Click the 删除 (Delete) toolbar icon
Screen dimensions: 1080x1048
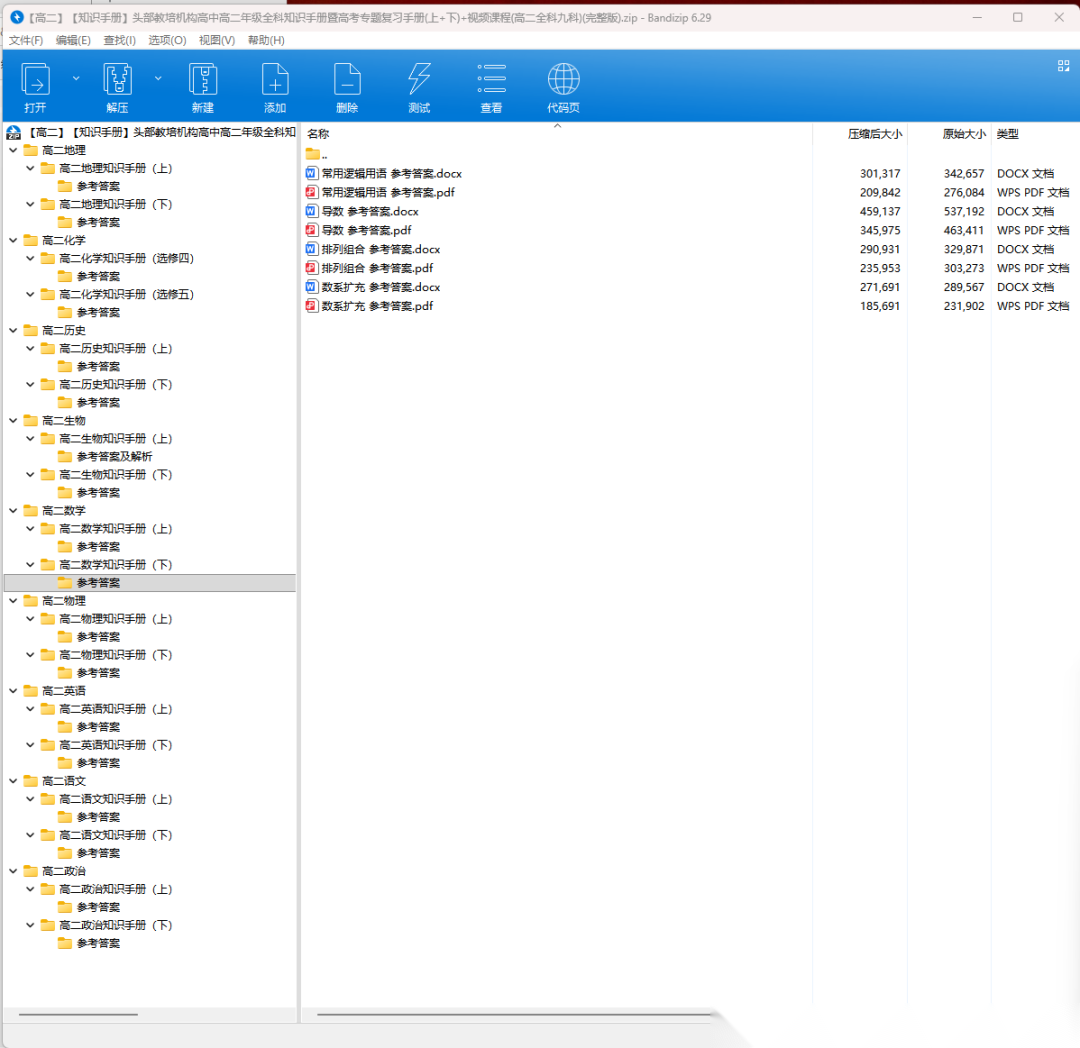point(347,80)
